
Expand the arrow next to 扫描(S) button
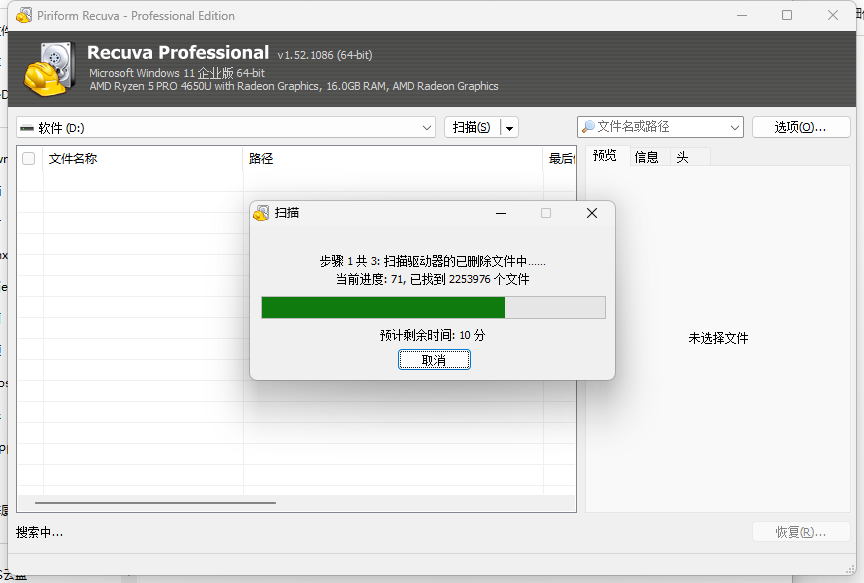pos(510,128)
